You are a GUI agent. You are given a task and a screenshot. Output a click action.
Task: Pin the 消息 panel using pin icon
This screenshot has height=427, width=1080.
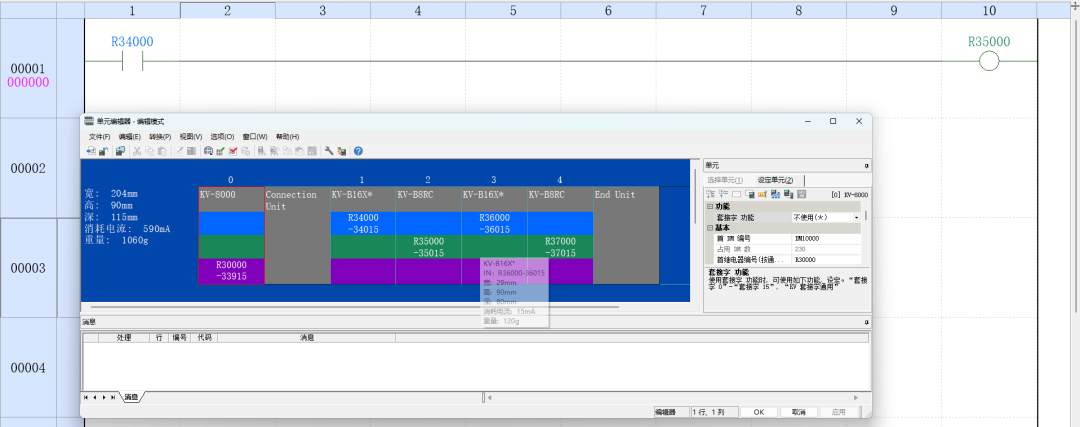point(866,322)
